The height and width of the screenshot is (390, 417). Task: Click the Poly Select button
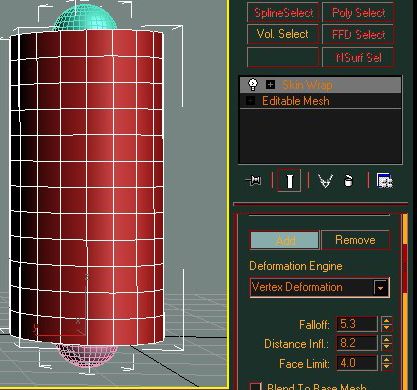point(358,13)
